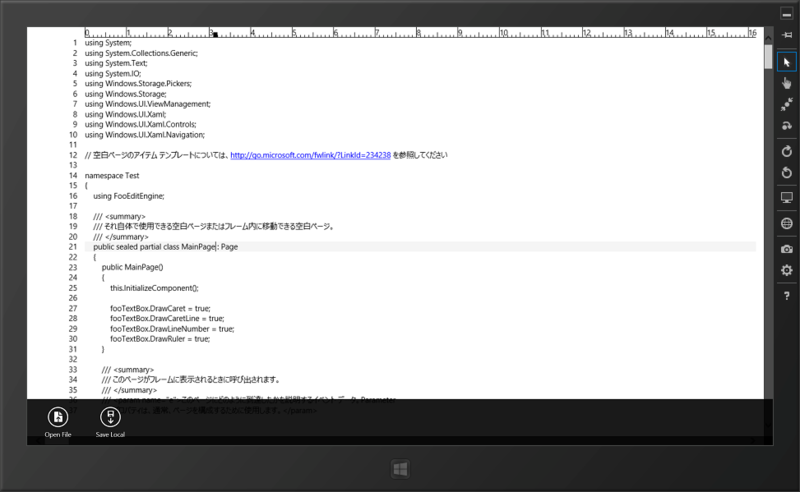Click 'namespace Test' text

point(112,176)
